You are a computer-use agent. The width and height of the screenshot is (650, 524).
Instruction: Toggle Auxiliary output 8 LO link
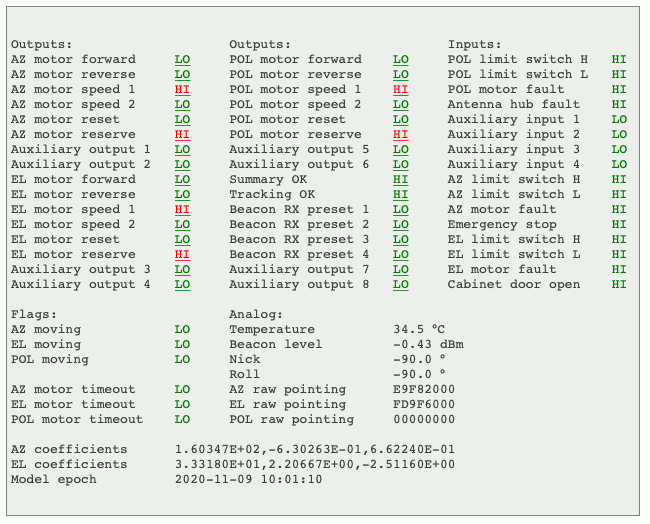click(x=400, y=285)
